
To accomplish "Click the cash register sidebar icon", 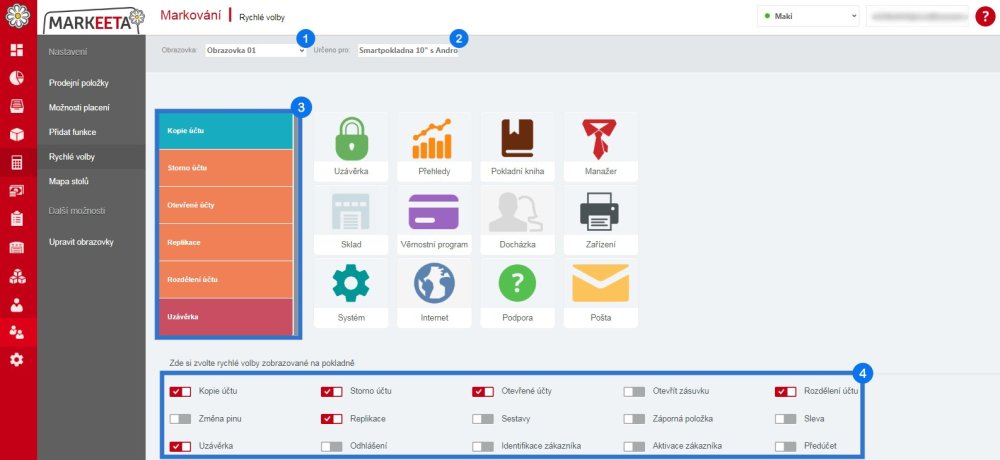I will [17, 248].
